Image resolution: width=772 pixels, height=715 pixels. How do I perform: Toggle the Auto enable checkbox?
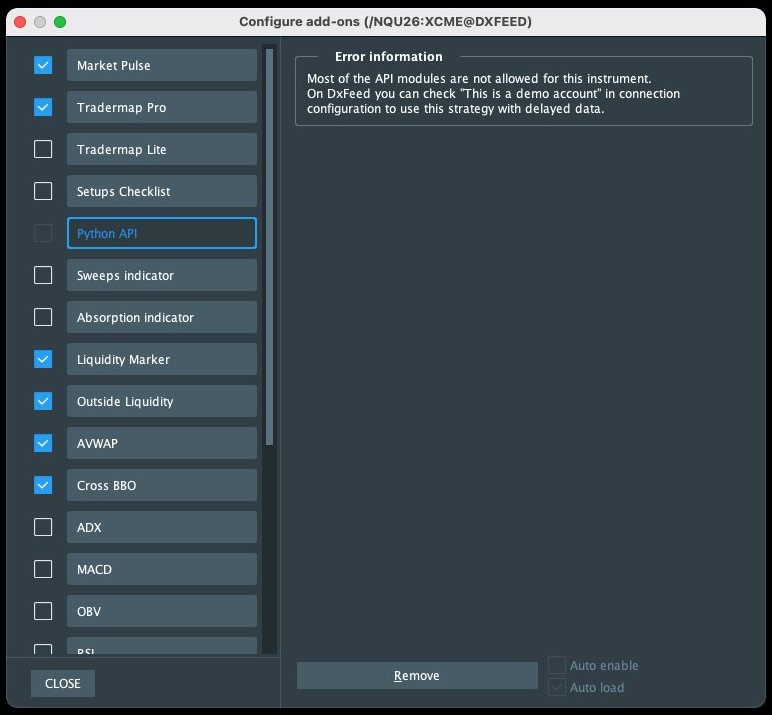pyautogui.click(x=557, y=665)
